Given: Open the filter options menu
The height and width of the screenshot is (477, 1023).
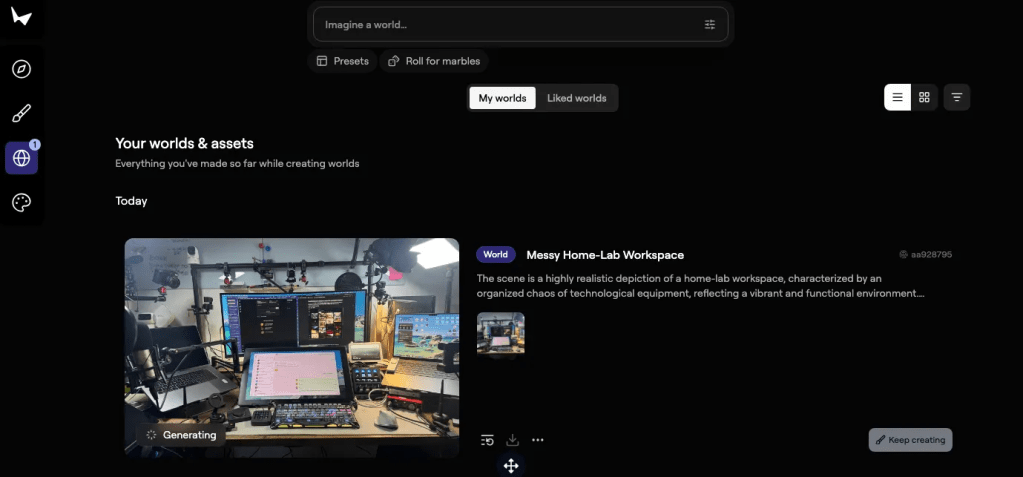Looking at the screenshot, I should pyautogui.click(x=957, y=97).
